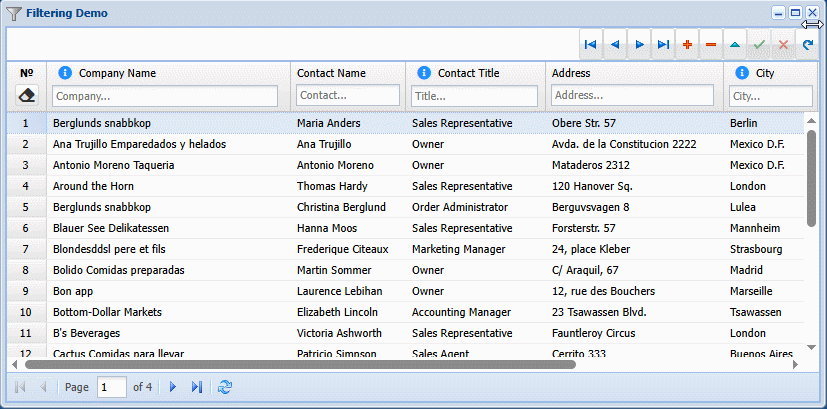
Task: Click the horizontal scrollbar thumb
Action: point(301,364)
